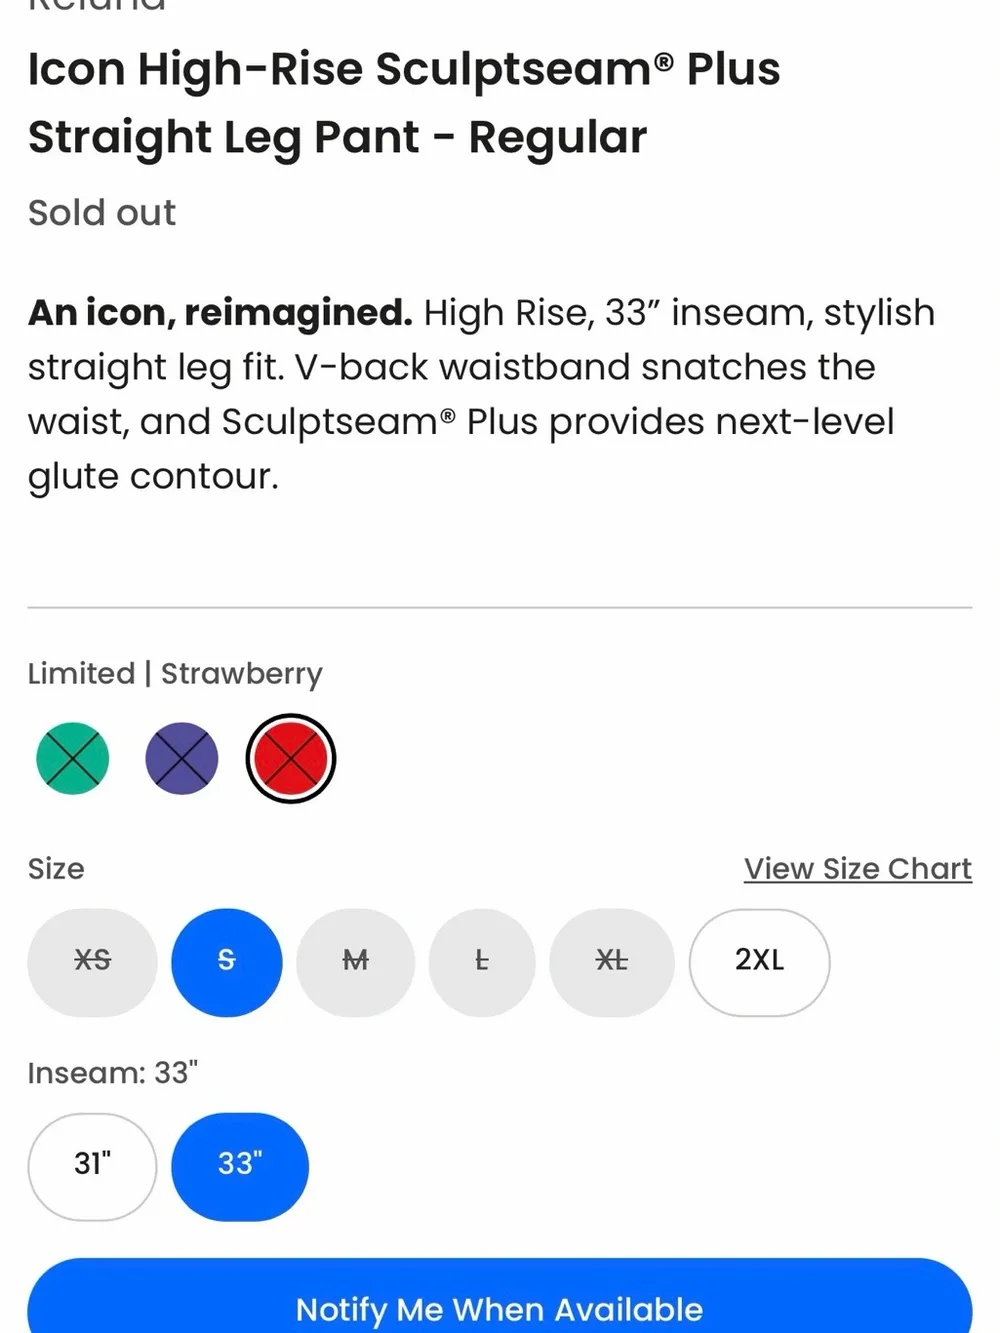Click the bold 'An icon, reimagined.' text

pos(220,313)
